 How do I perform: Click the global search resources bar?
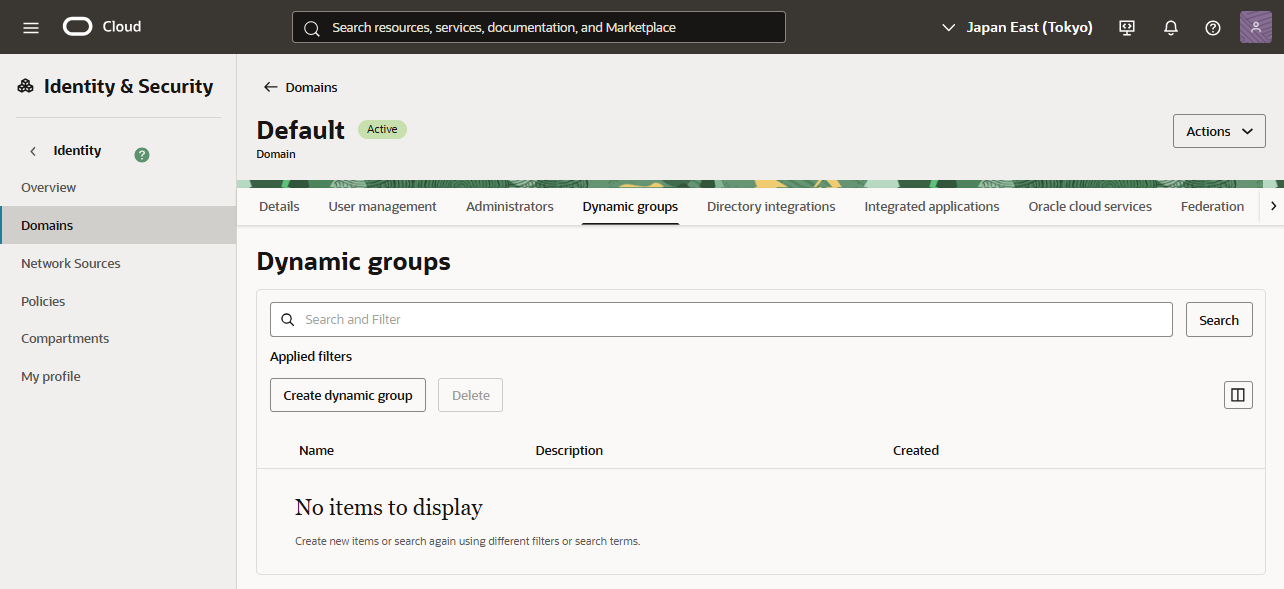pos(538,27)
